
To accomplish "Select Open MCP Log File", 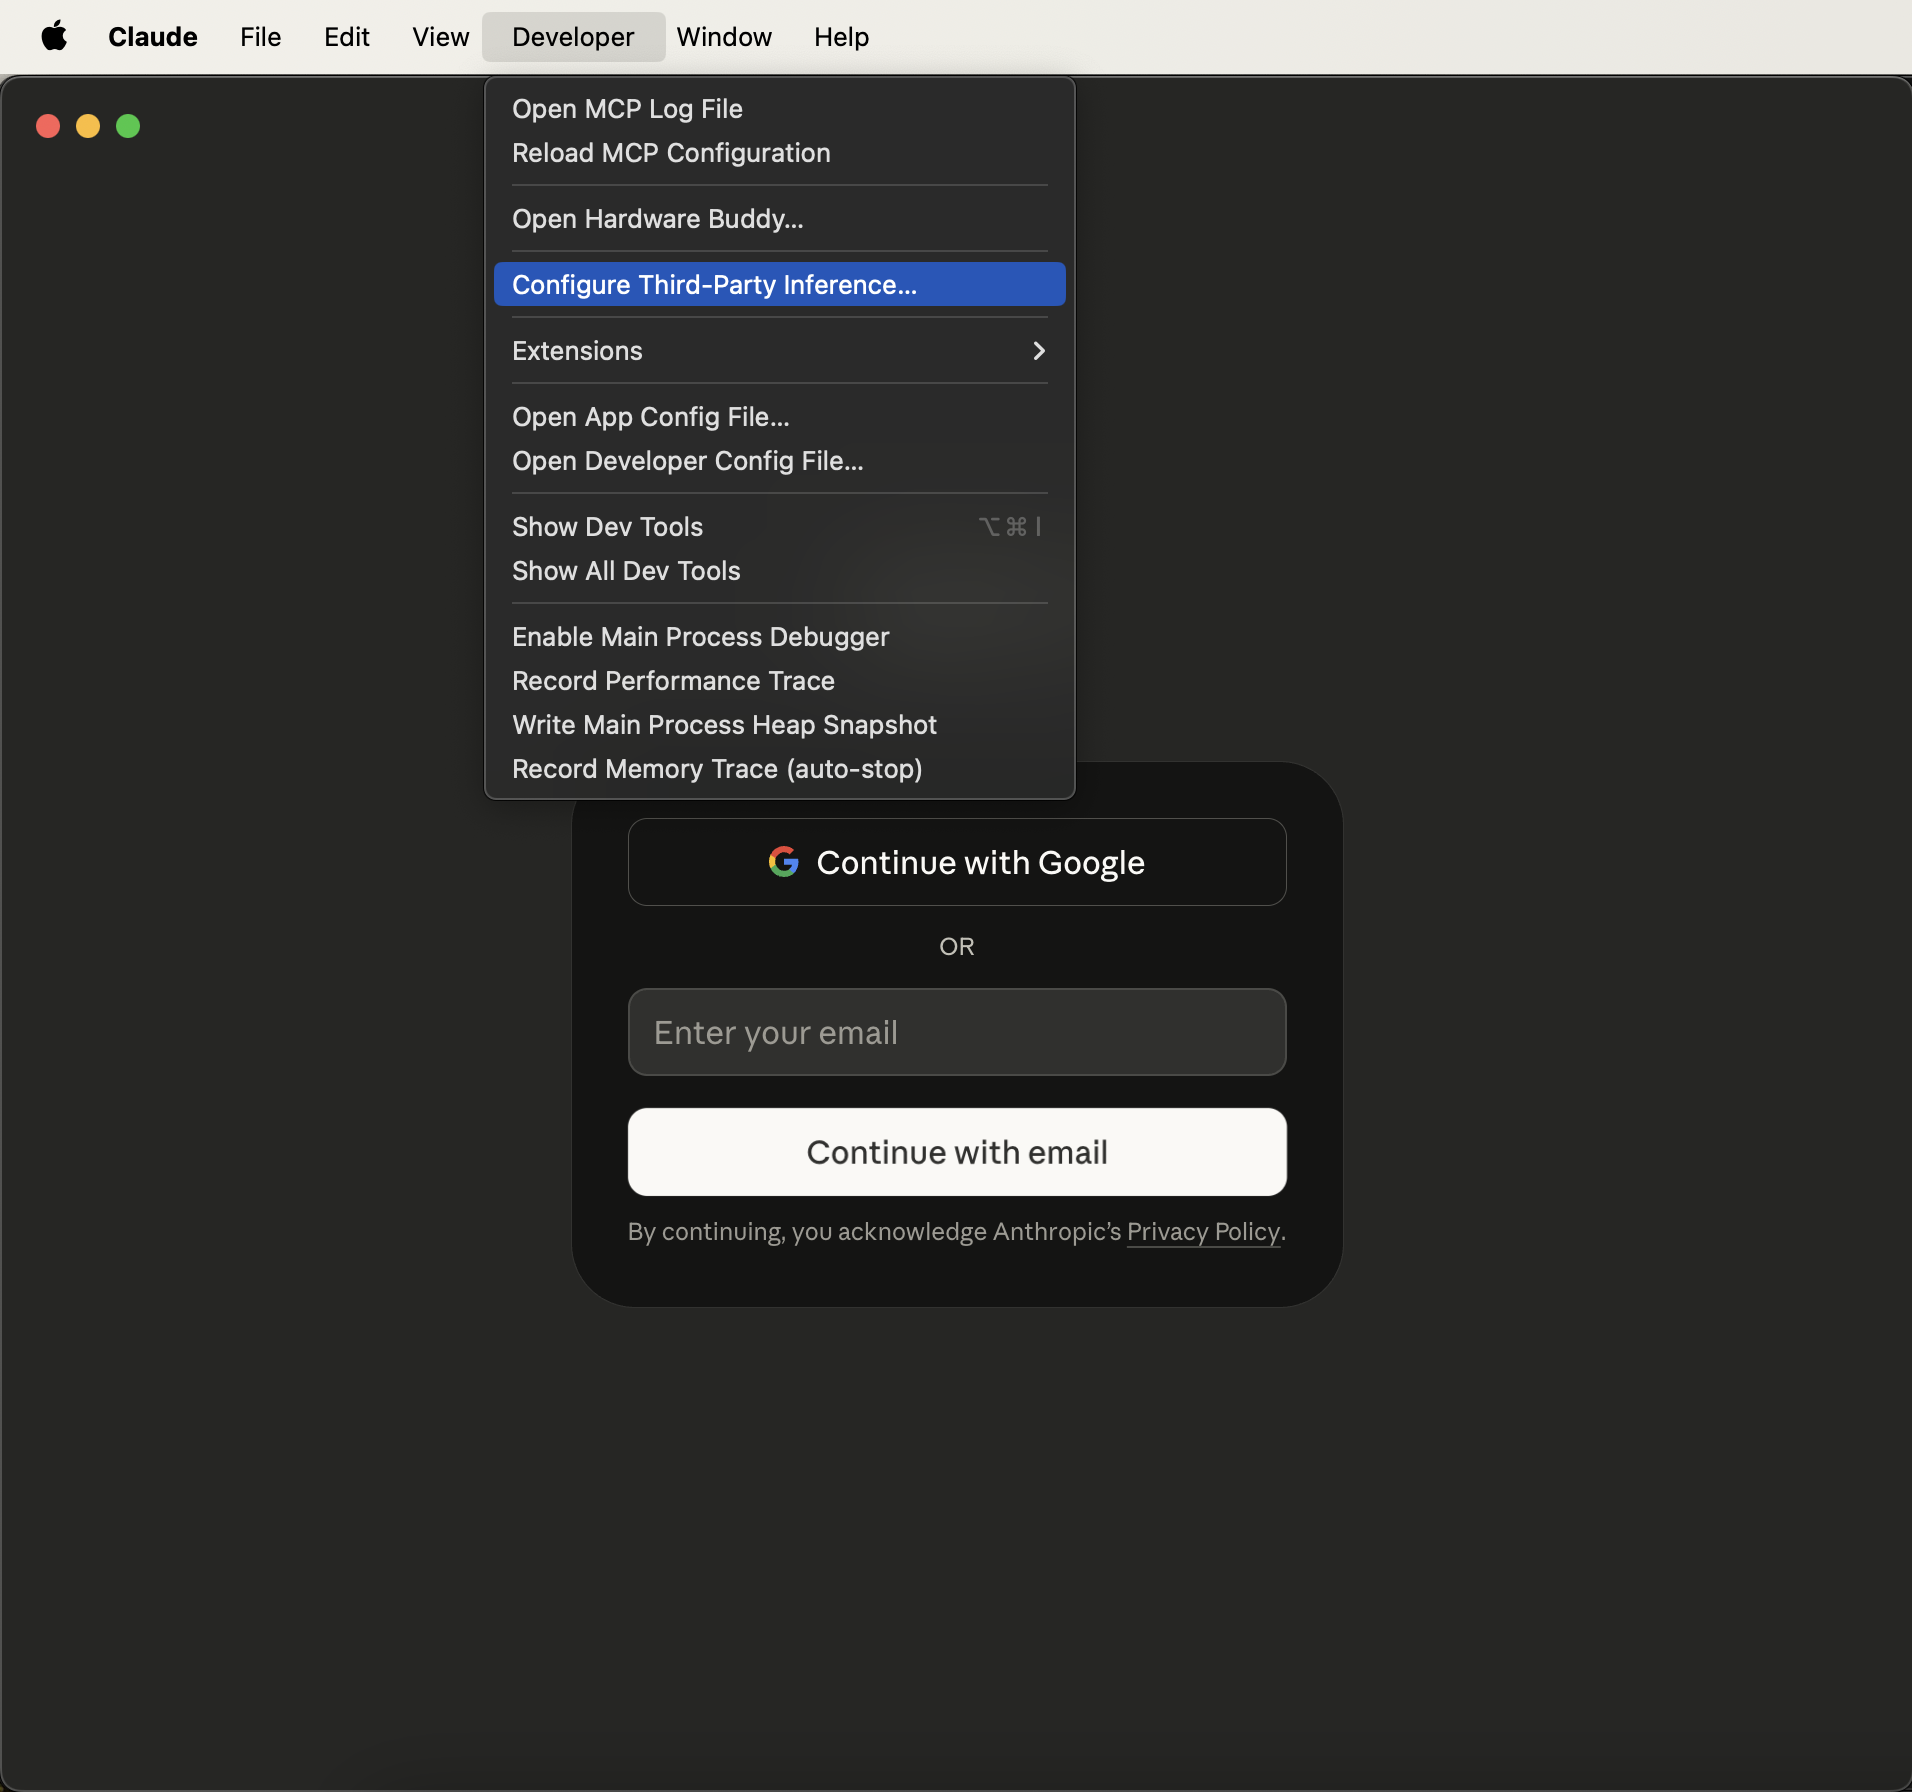I will 627,108.
